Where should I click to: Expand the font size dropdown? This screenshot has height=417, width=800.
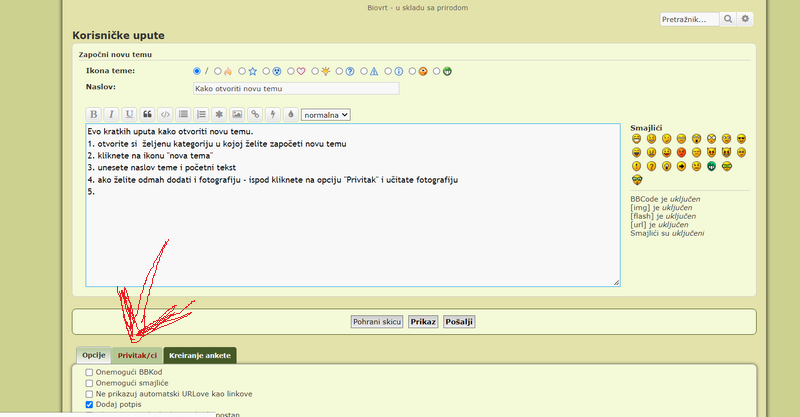pos(326,114)
